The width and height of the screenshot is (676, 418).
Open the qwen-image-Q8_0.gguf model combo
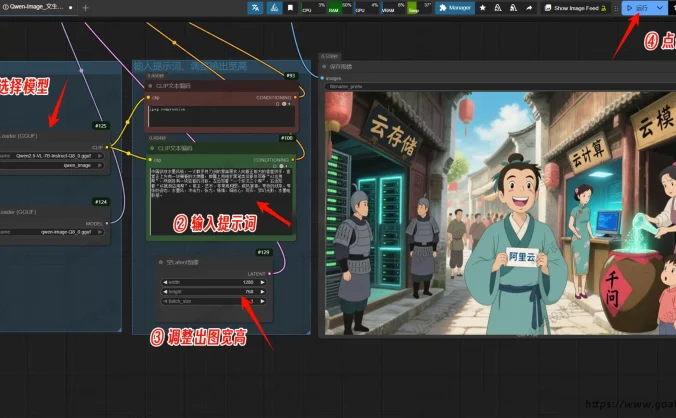pos(52,232)
